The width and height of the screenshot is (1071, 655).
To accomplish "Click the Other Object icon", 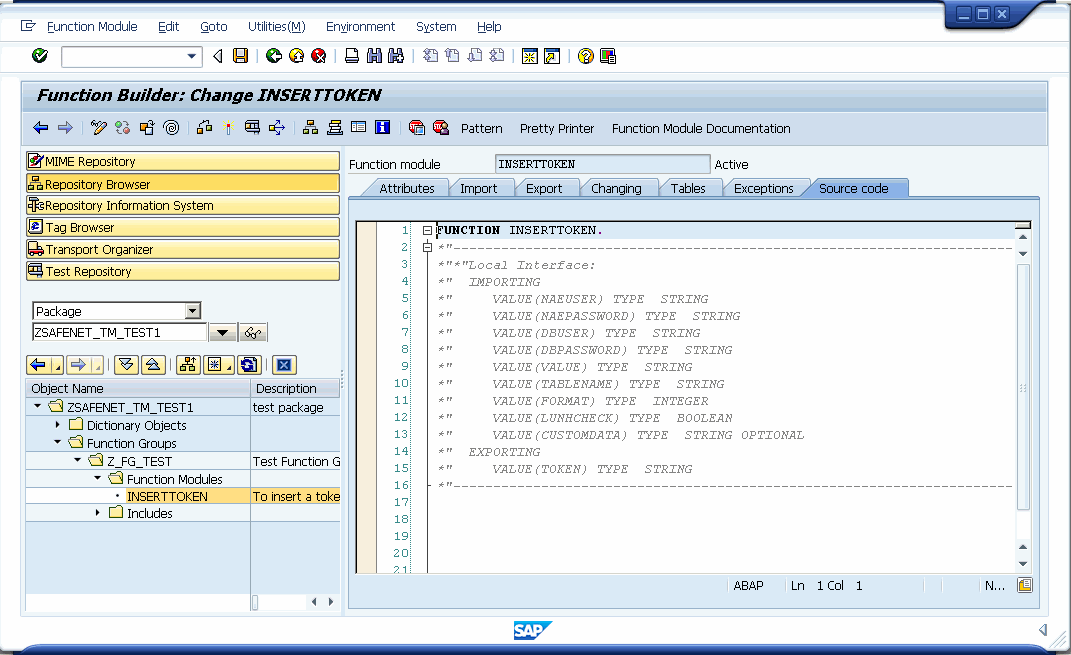I will 147,128.
